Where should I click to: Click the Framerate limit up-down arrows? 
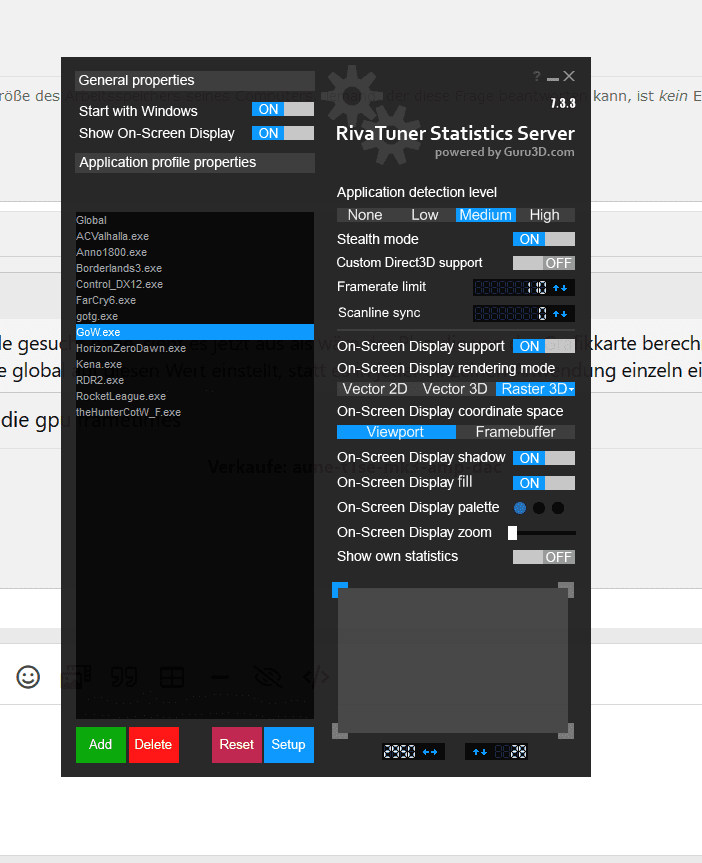pos(560,287)
